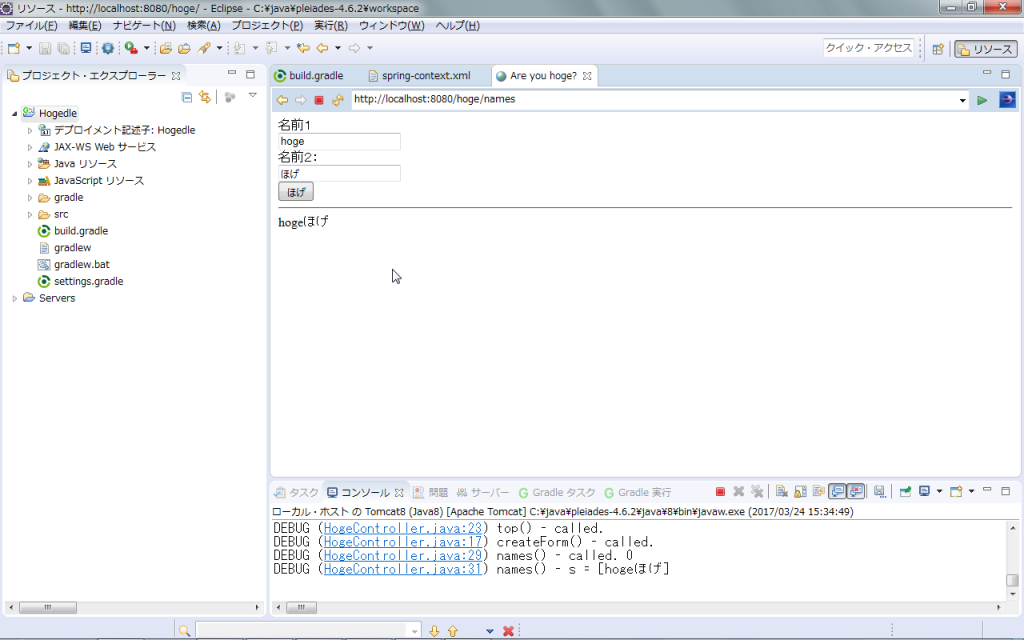Expand the gradle folder
This screenshot has width=1024, height=640.
tap(29, 198)
